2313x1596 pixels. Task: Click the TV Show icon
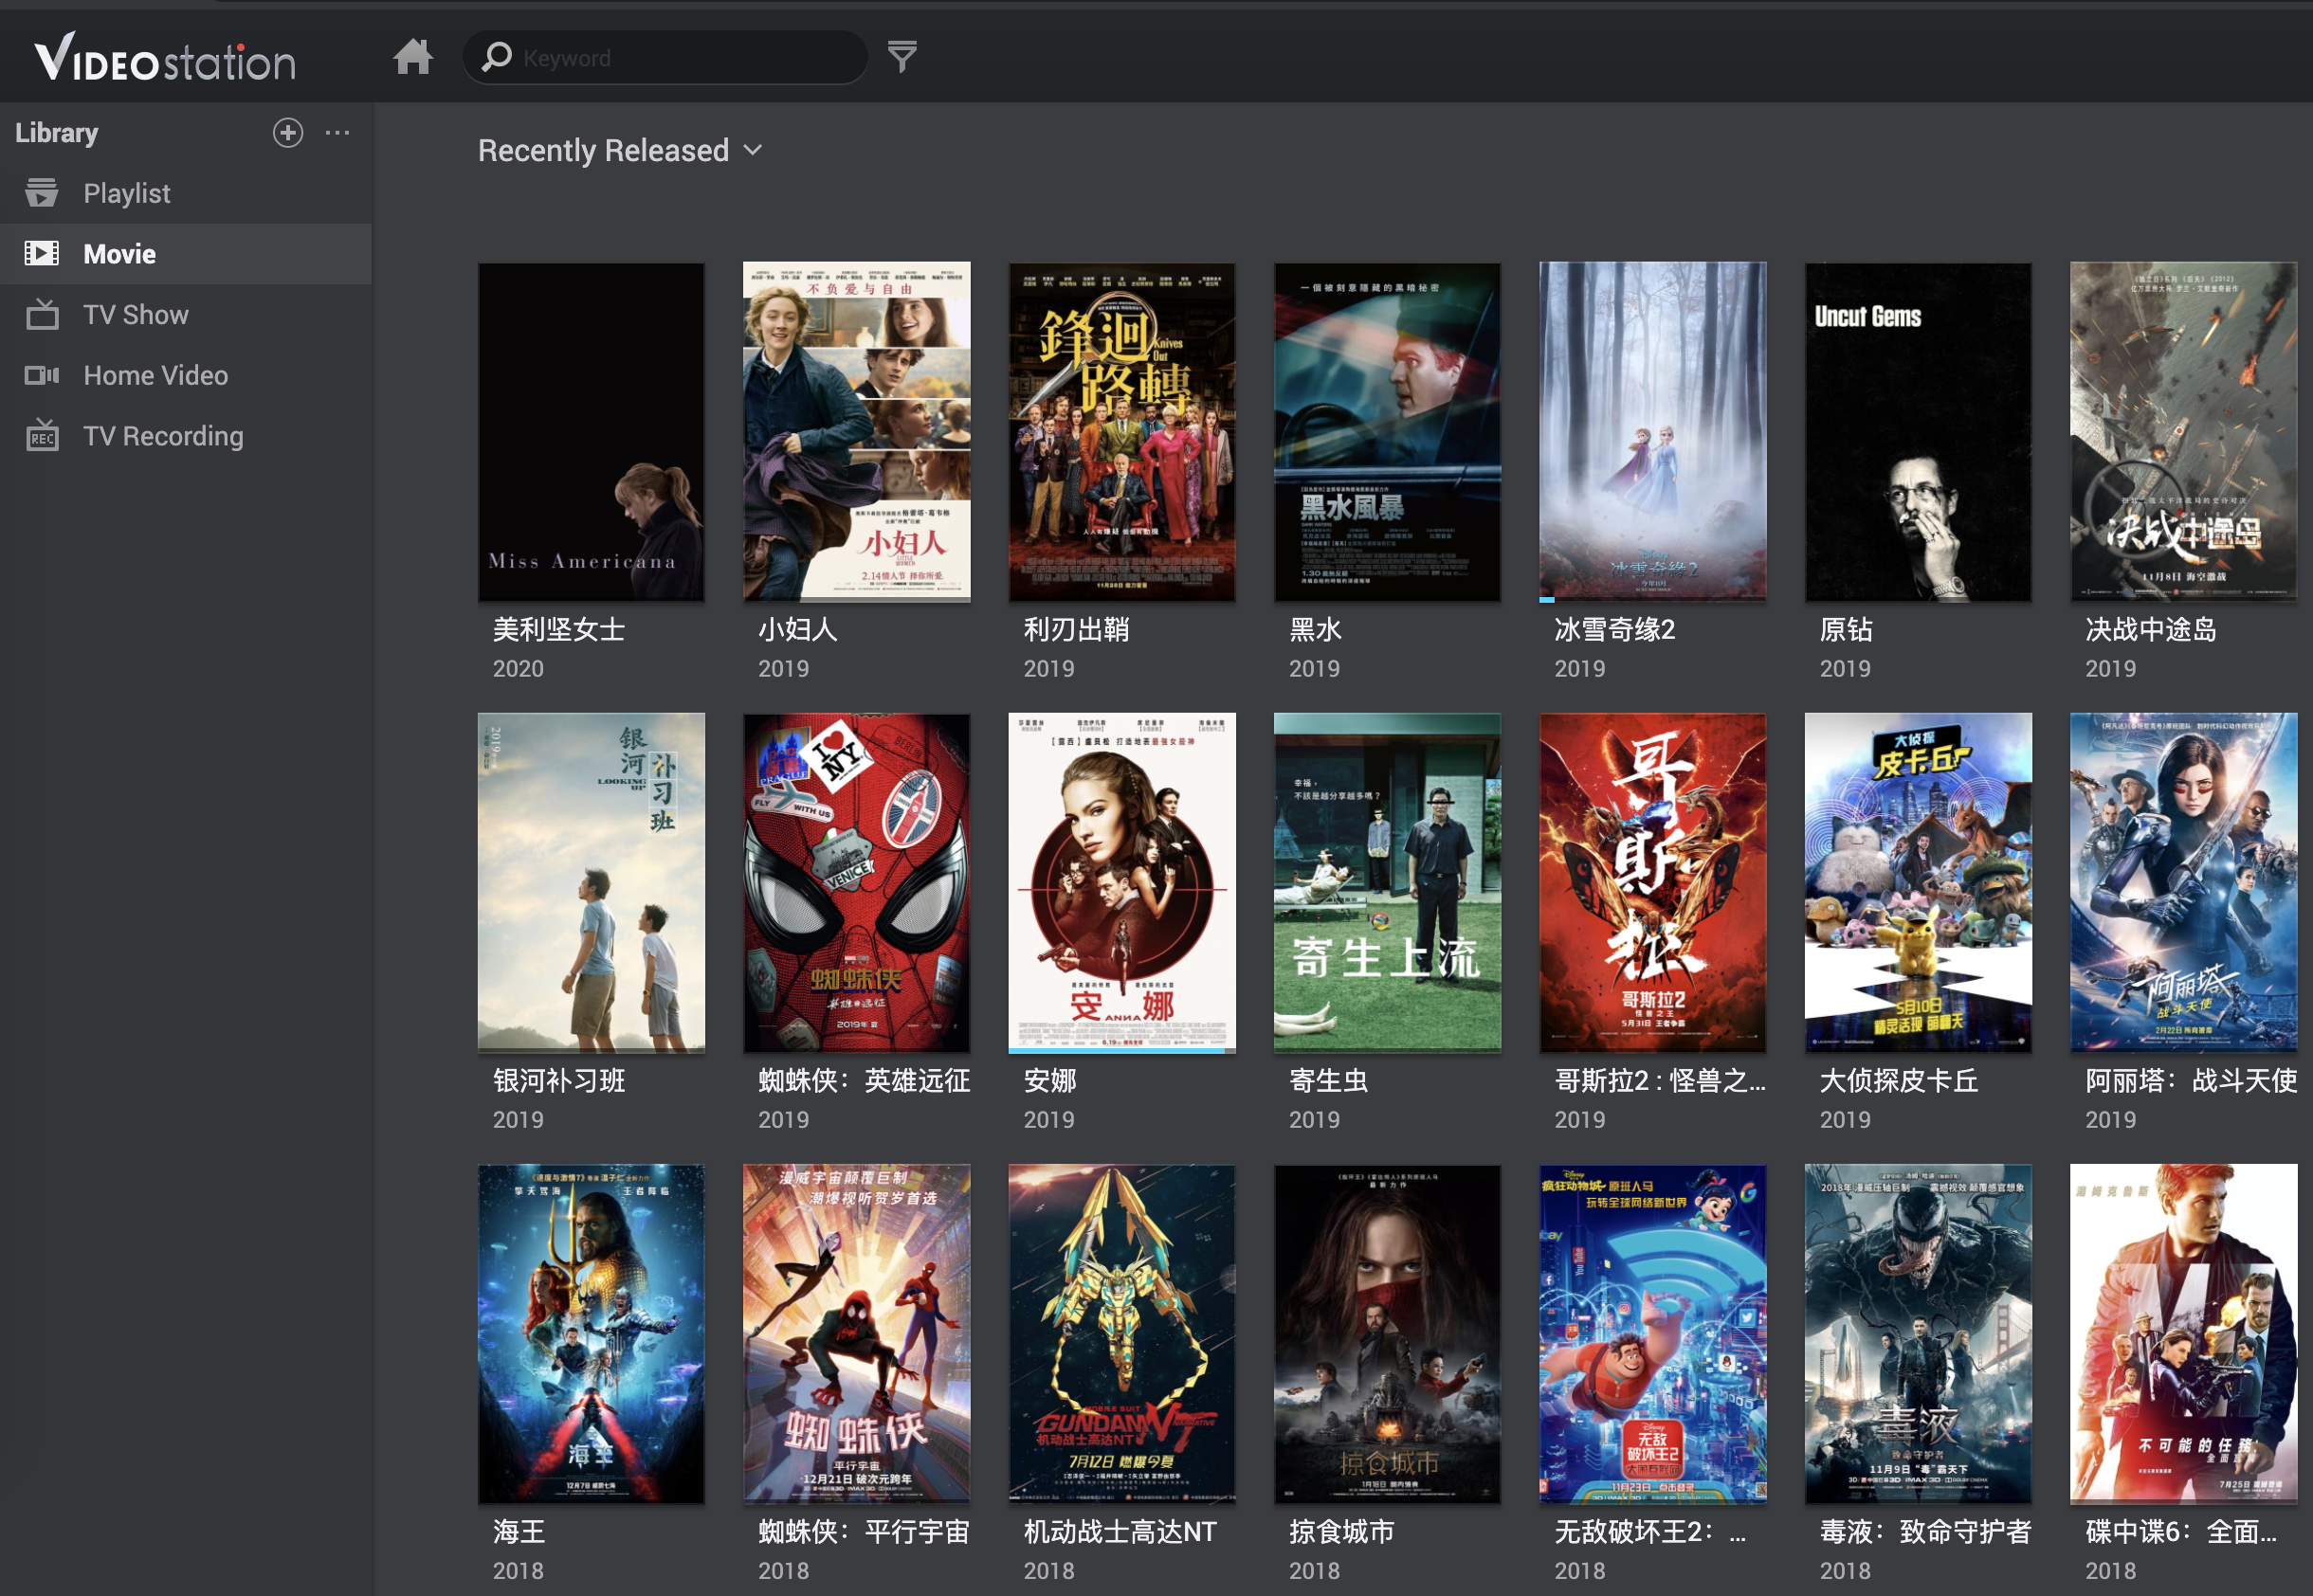(42, 314)
